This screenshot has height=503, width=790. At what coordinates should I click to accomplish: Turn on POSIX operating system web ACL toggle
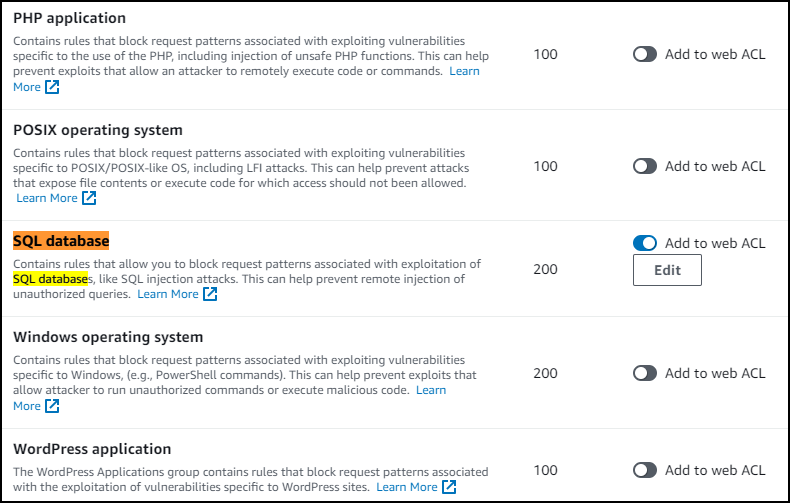tap(645, 166)
